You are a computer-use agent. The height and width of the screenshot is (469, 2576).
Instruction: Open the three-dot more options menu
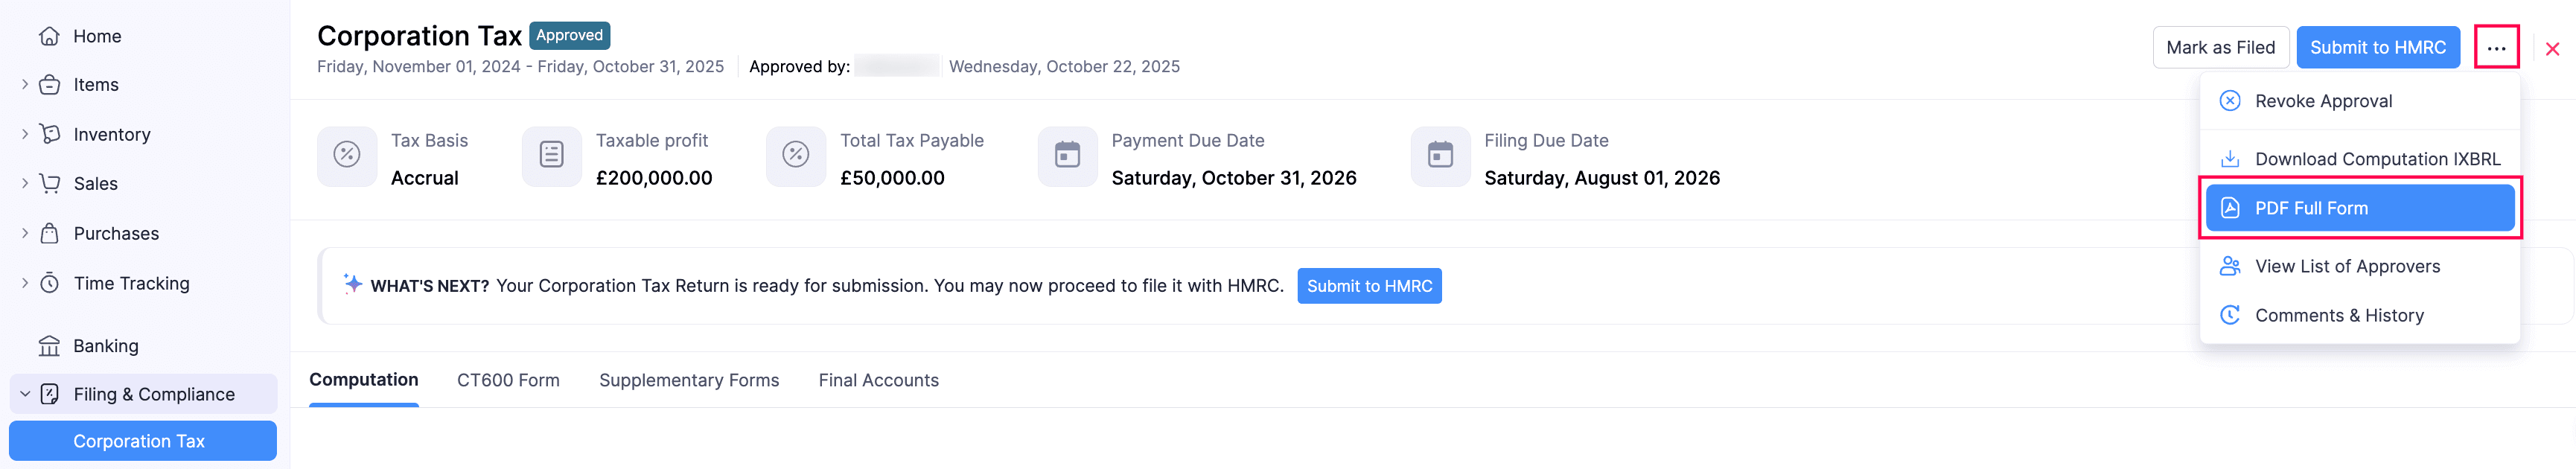pyautogui.click(x=2495, y=48)
